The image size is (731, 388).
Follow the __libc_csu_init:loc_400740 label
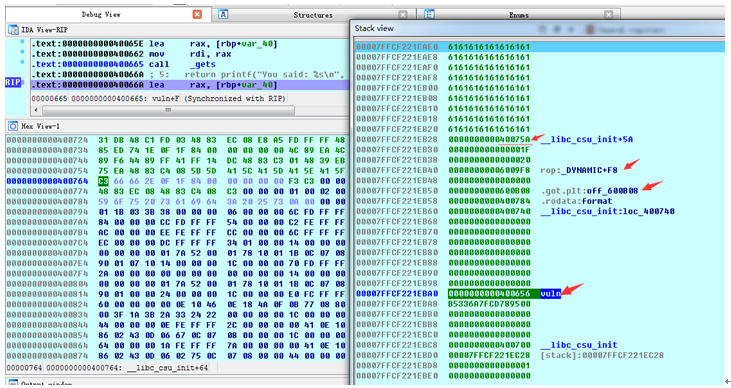coord(607,211)
